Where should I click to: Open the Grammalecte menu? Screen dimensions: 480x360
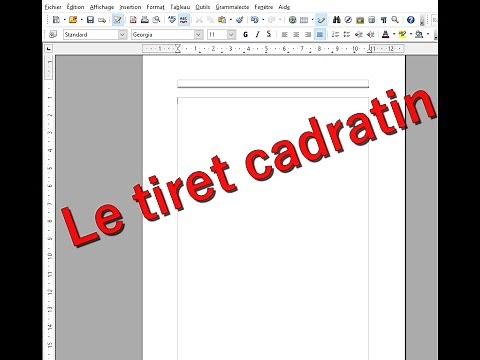coord(232,7)
